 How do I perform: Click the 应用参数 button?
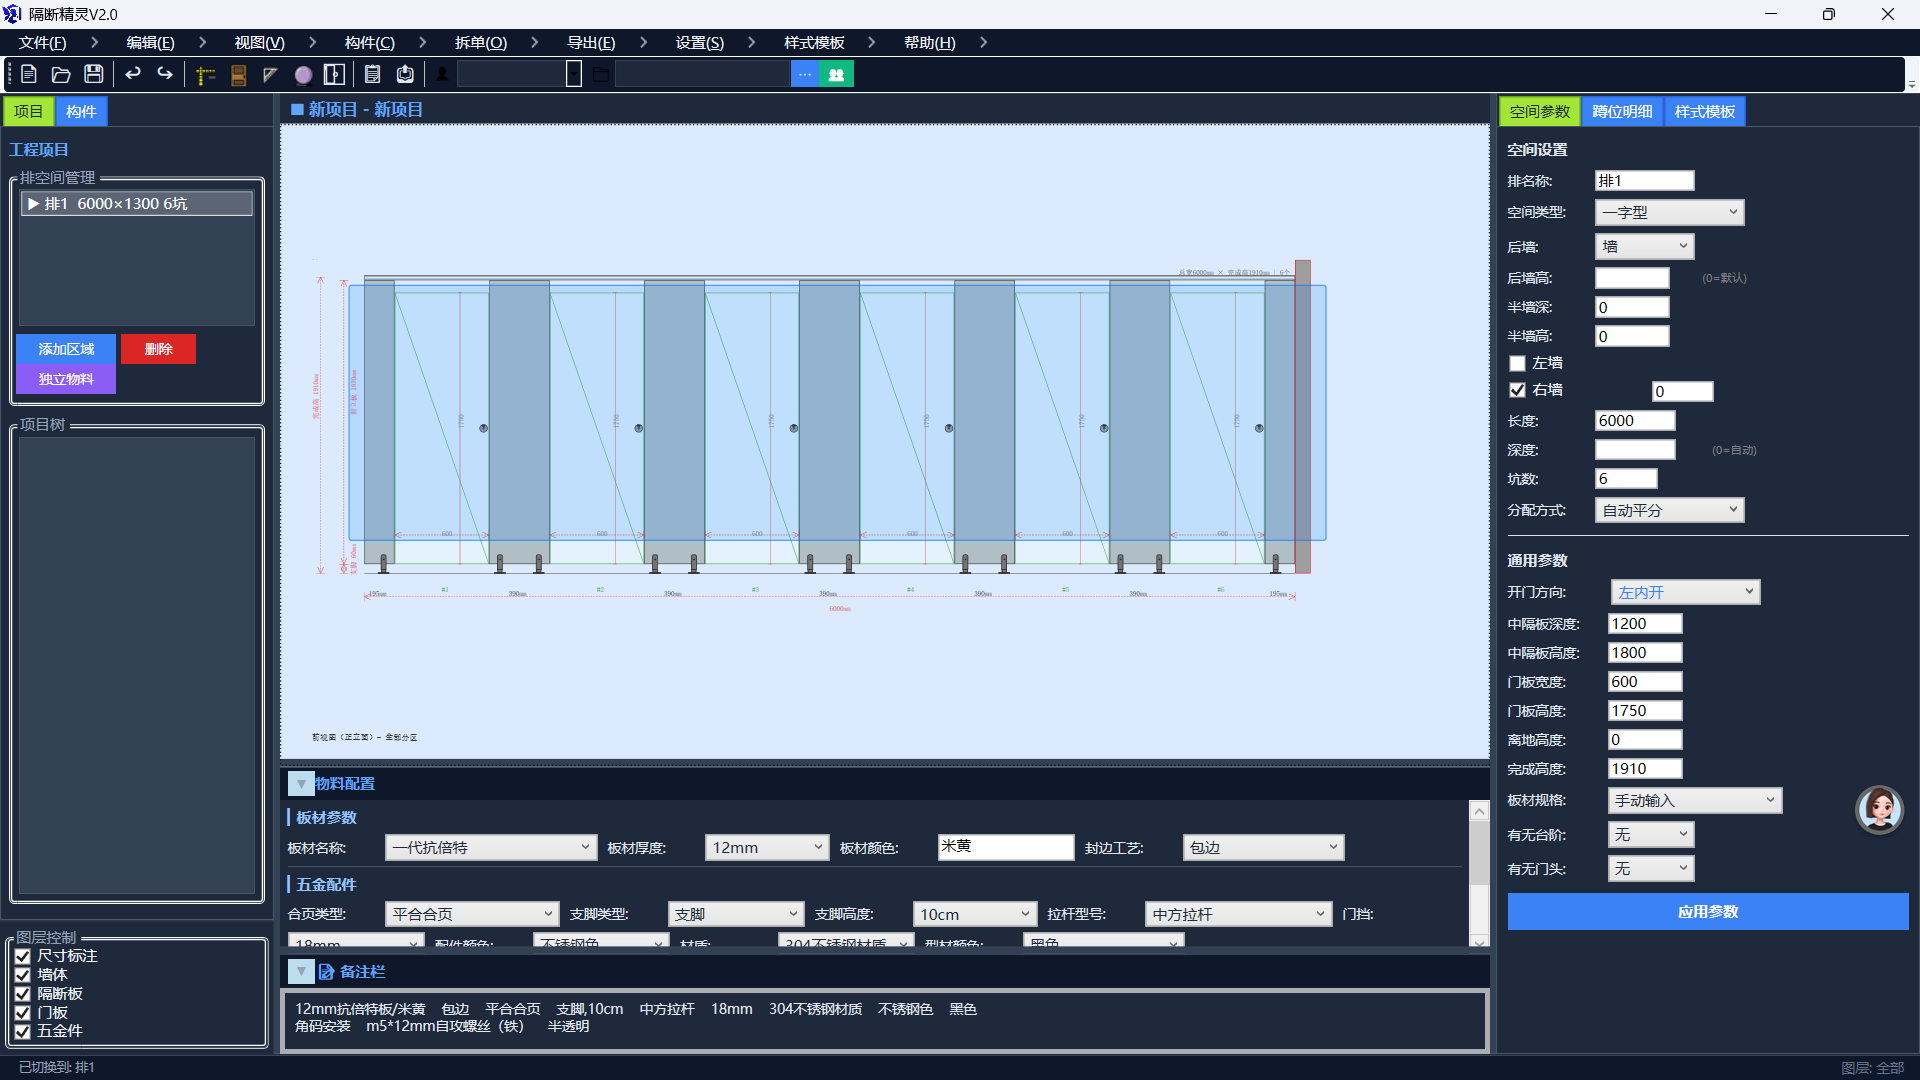pyautogui.click(x=1708, y=911)
